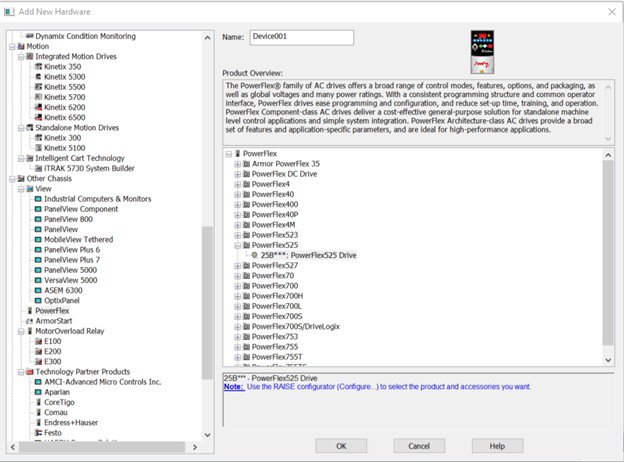The width and height of the screenshot is (624, 462).
Task: Click the Kinetix 5500 tree icon
Action: click(38, 87)
